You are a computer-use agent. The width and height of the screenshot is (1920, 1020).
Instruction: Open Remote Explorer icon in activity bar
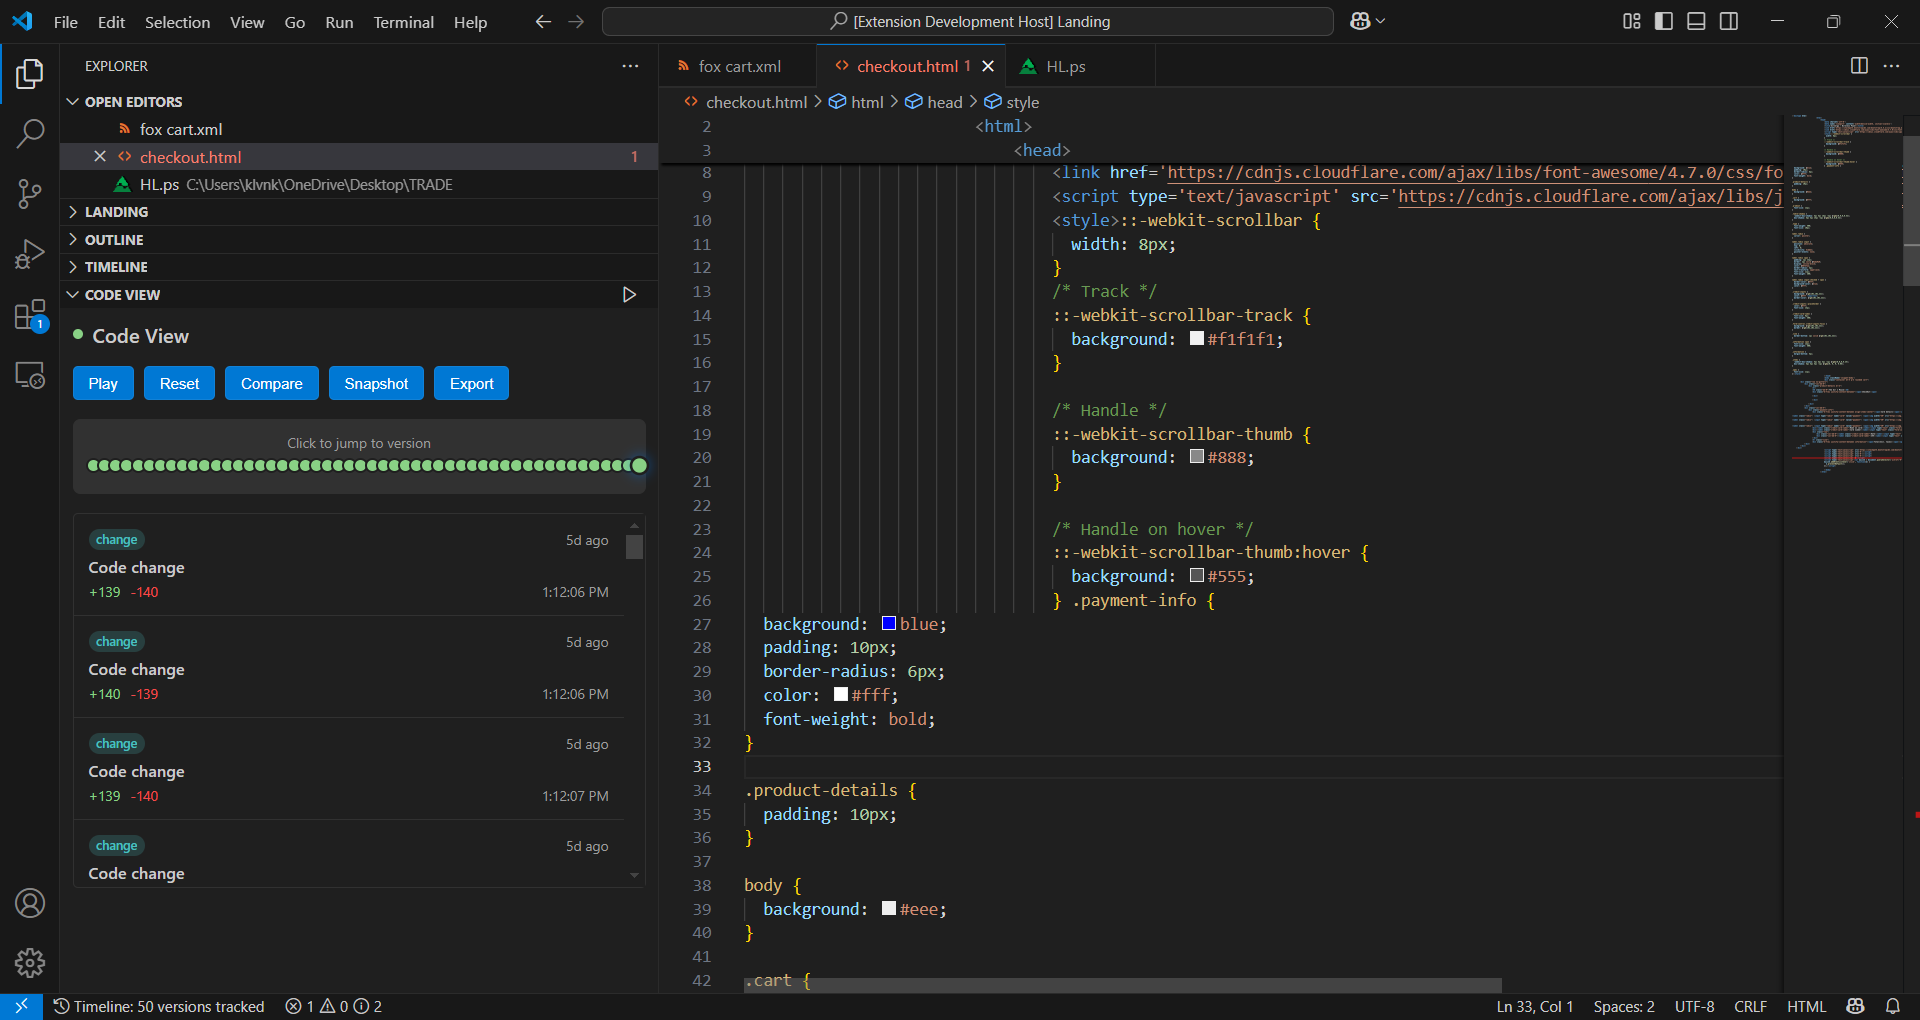click(x=30, y=376)
